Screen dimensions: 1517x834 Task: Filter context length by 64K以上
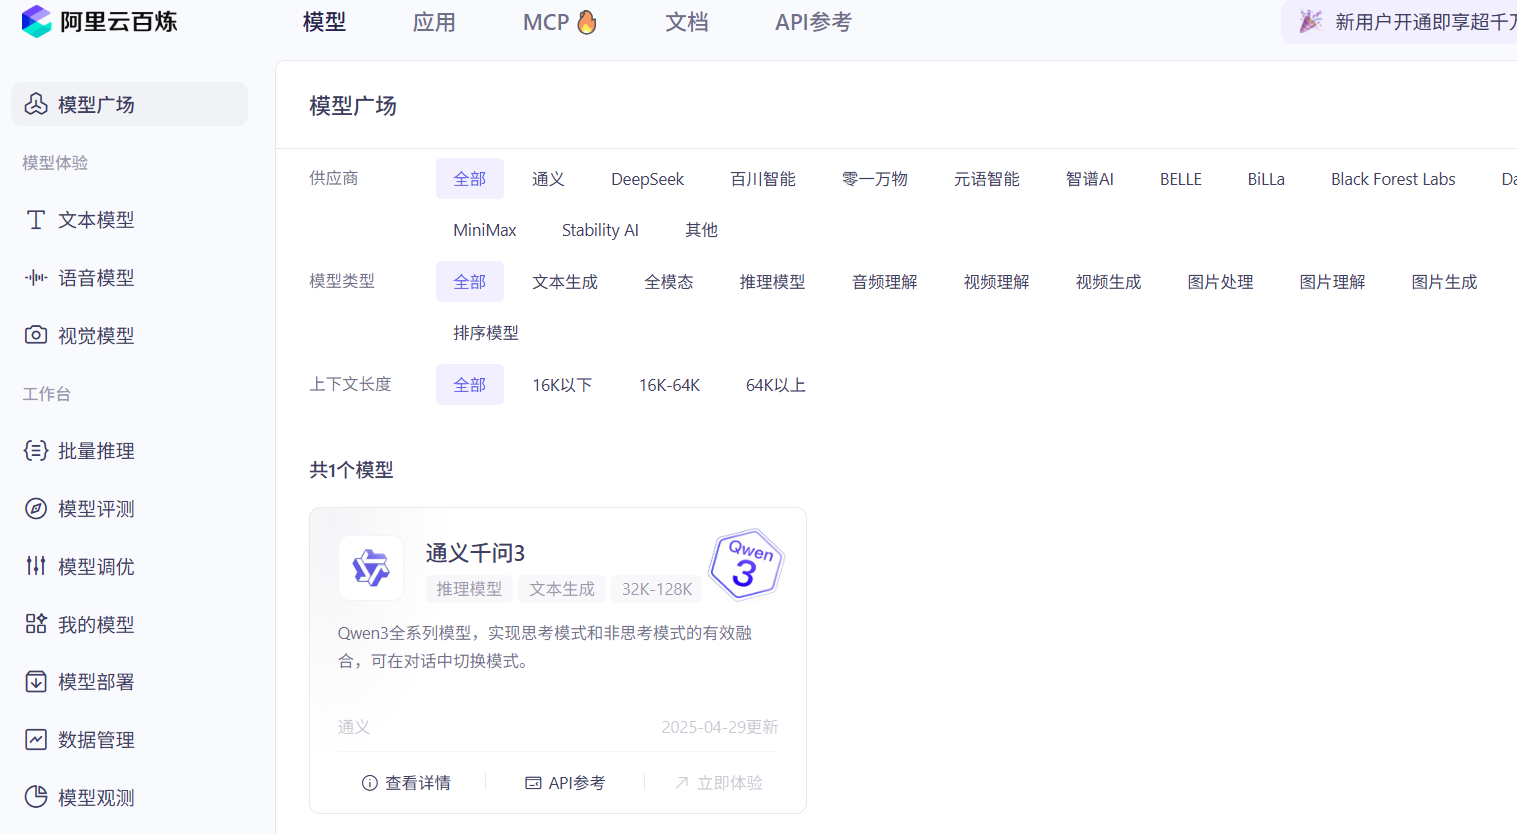[776, 385]
